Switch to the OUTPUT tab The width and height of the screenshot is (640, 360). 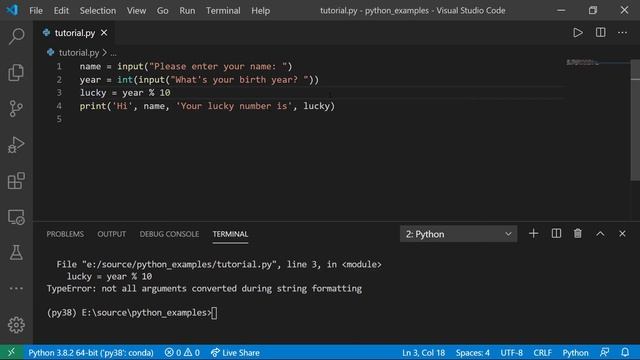[111, 234]
